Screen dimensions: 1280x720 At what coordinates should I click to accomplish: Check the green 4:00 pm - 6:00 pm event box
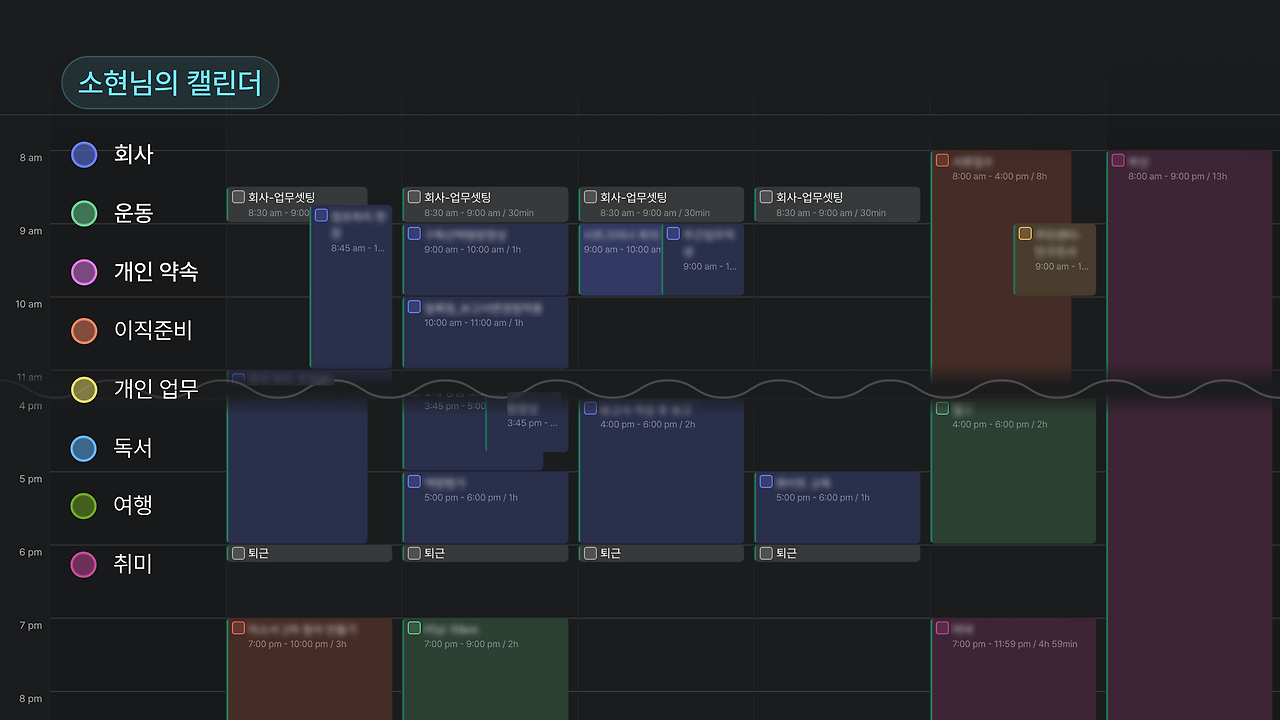[x=942, y=409]
